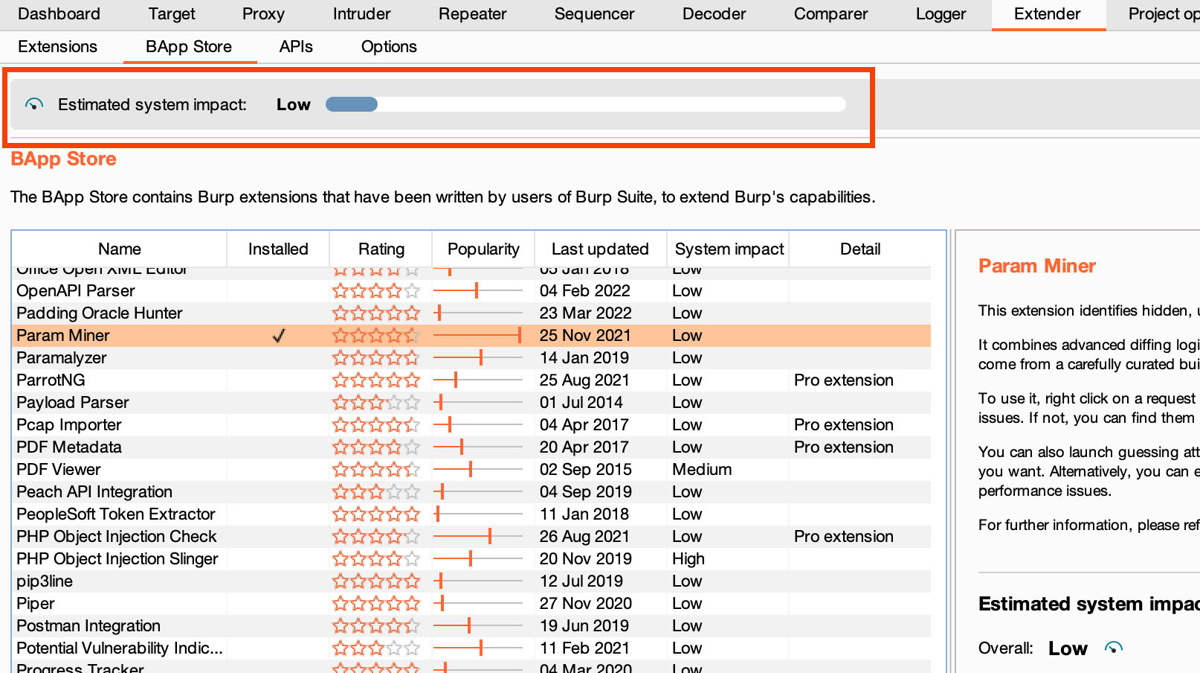The width and height of the screenshot is (1200, 673).
Task: Switch to the Comparer tab
Action: click(x=831, y=14)
